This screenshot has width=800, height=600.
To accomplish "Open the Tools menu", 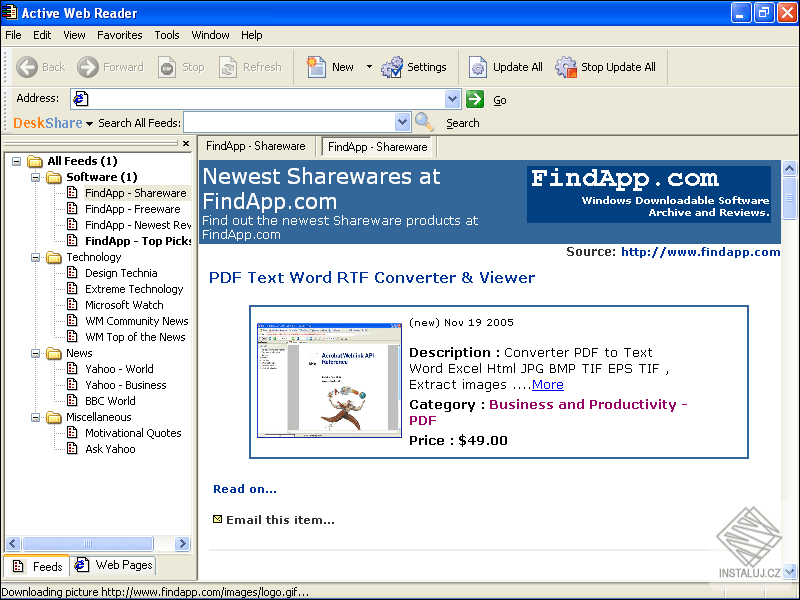I will click(x=167, y=35).
